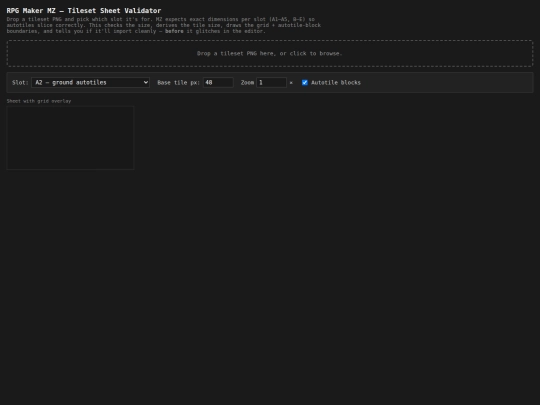Click the Autotile blocks label
The height and width of the screenshot is (405, 540).
pos(336,82)
